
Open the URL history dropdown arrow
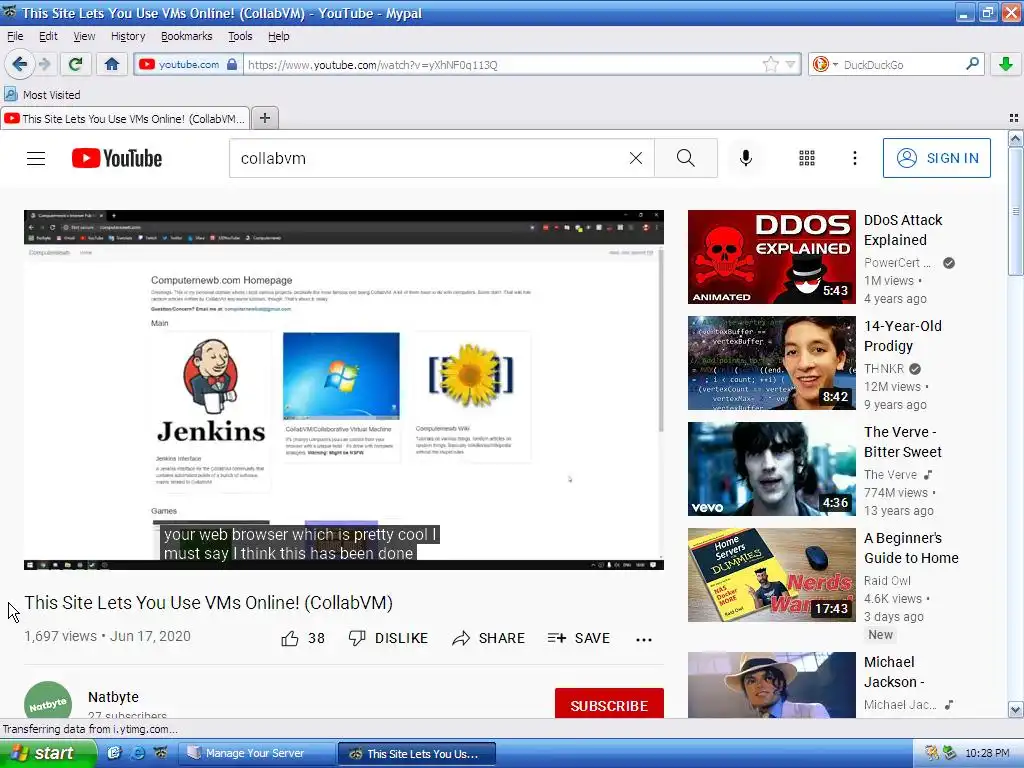[x=790, y=65]
